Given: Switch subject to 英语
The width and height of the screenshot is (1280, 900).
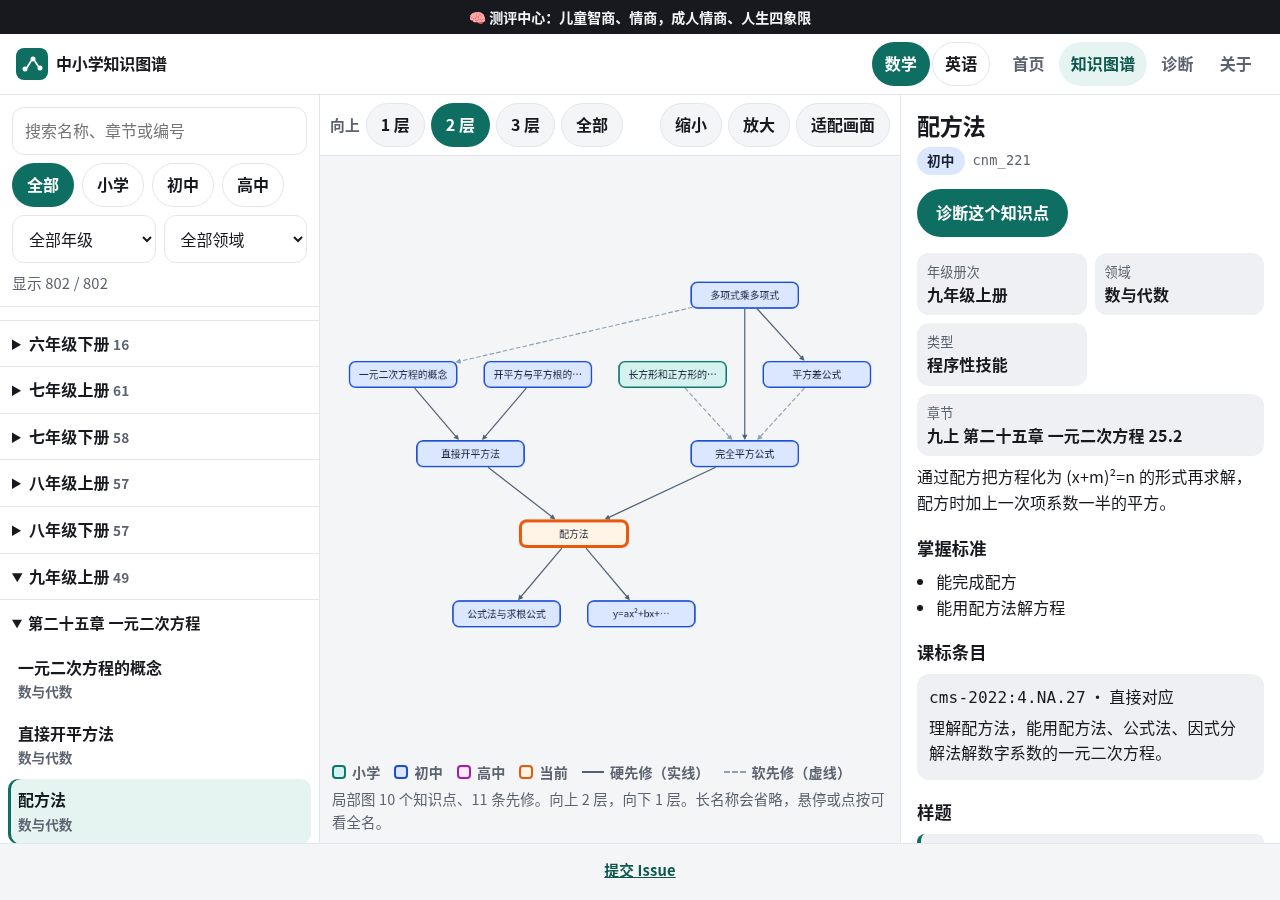Looking at the screenshot, I should 961,64.
